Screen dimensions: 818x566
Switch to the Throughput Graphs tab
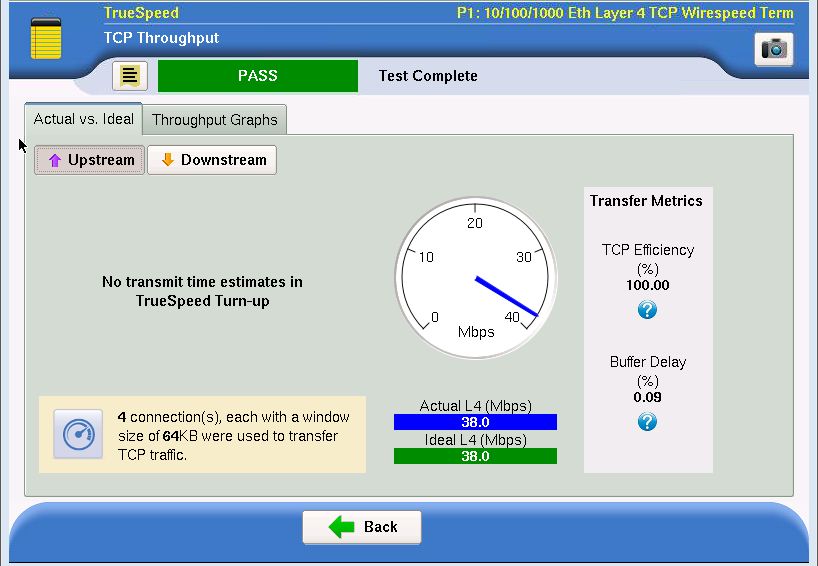click(x=214, y=119)
